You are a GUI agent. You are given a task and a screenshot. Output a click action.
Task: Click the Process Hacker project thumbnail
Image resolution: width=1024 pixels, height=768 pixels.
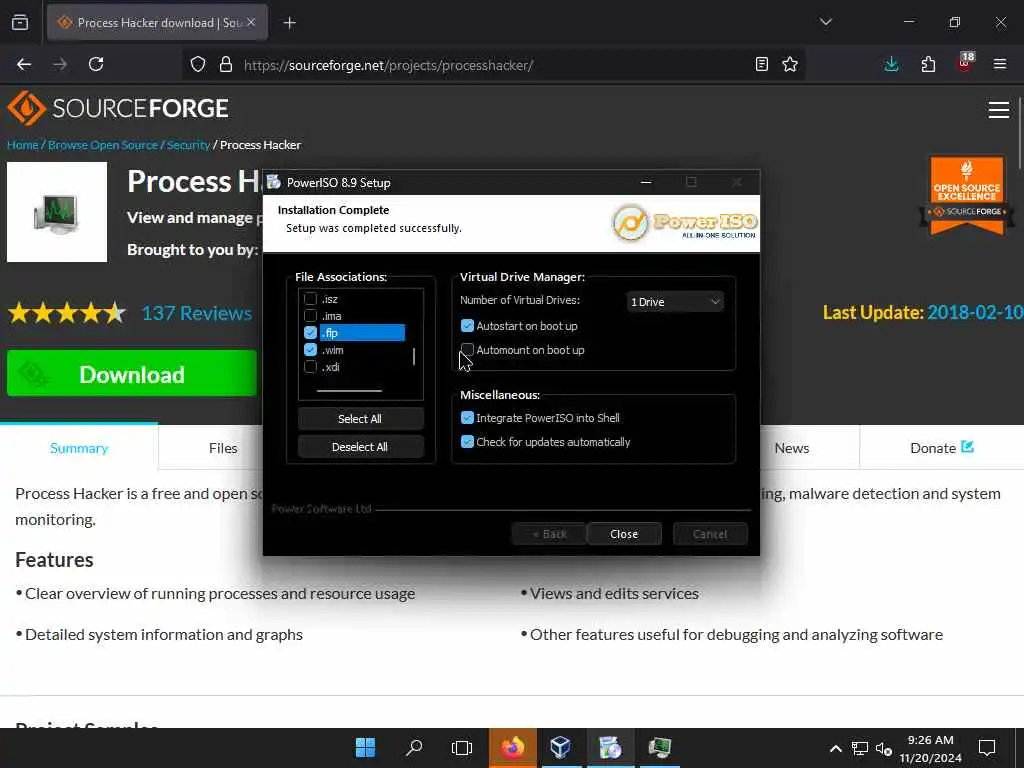point(57,212)
